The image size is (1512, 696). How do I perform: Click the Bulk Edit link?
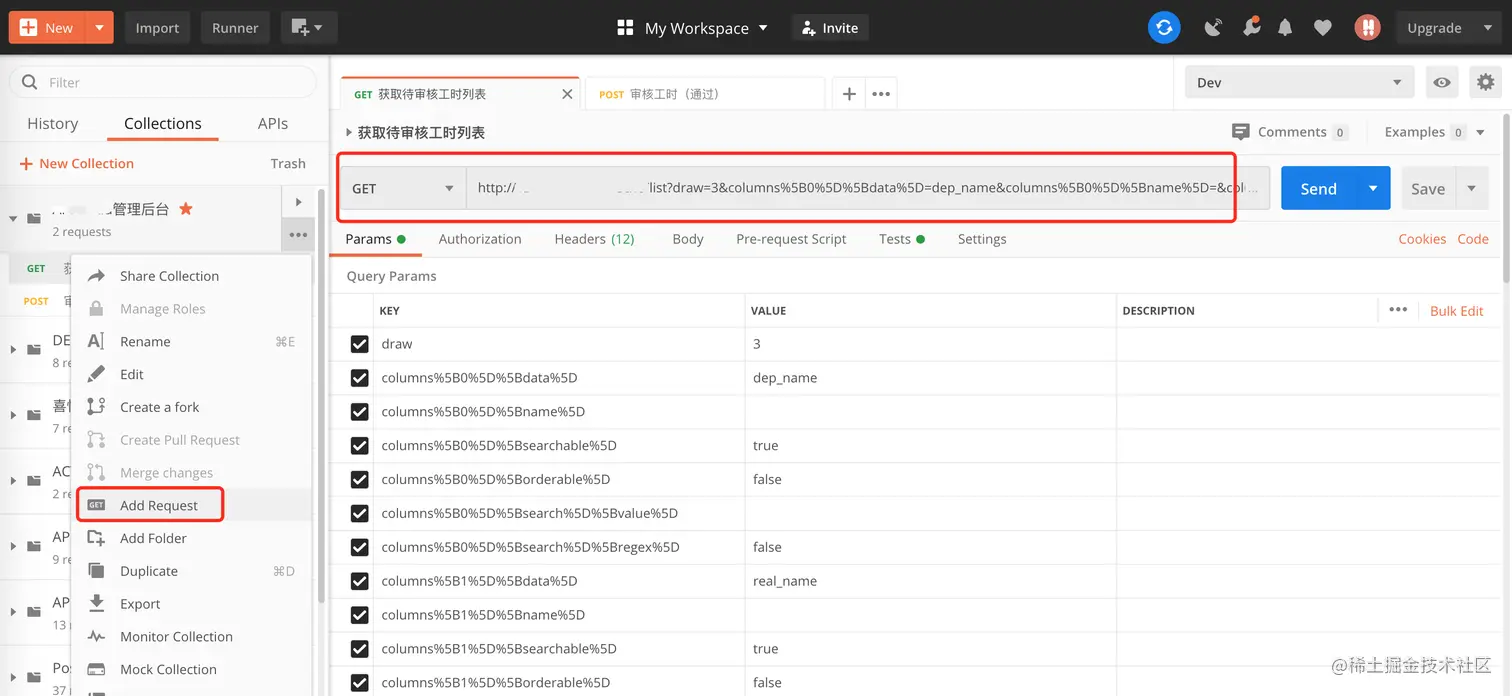pos(1456,311)
